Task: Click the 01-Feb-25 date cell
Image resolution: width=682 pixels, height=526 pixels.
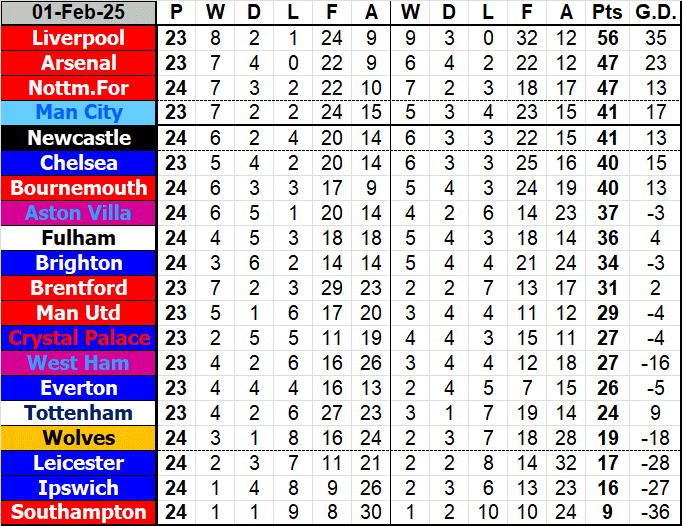Action: click(78, 13)
